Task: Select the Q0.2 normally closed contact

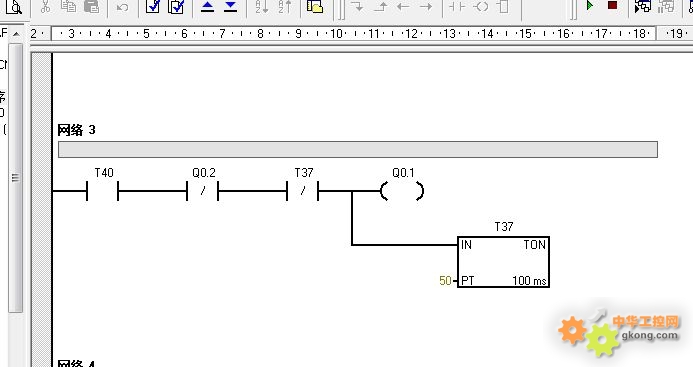Action: [203, 191]
